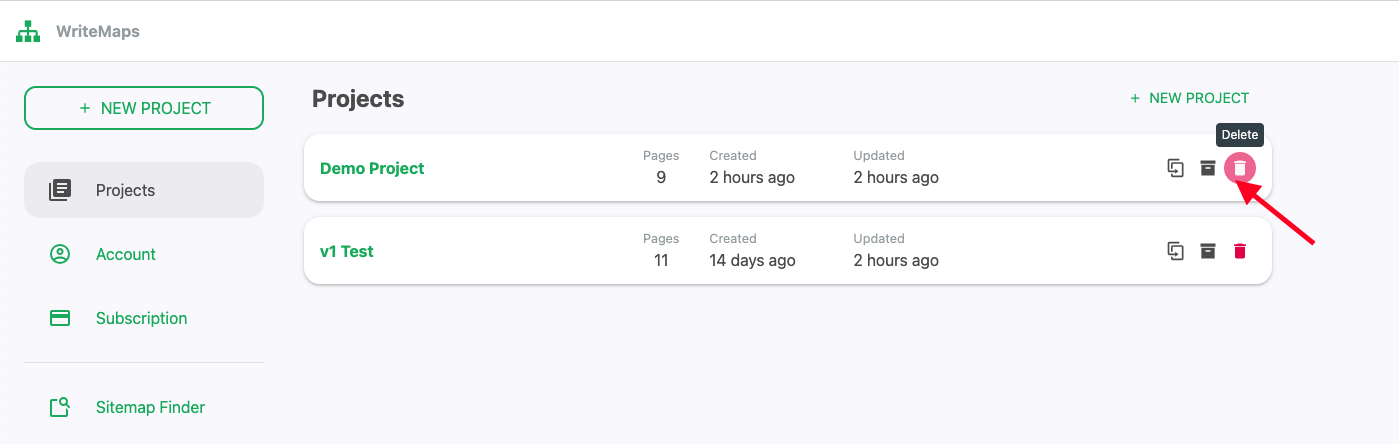
Task: Select Projects in the sidebar menu
Action: [x=144, y=190]
